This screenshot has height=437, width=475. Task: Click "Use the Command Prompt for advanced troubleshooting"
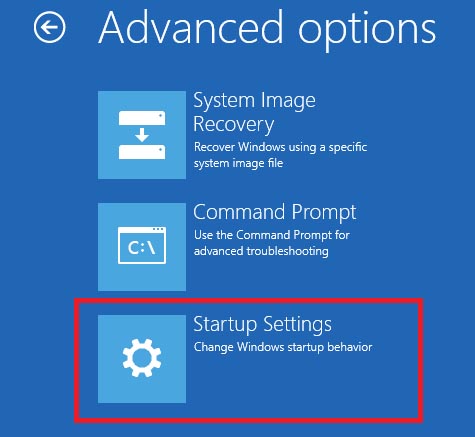pos(271,243)
